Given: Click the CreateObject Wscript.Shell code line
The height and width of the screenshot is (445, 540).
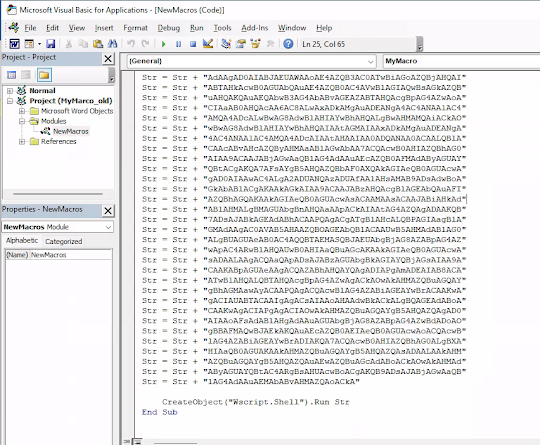Looking at the screenshot, I should pos(256,402).
